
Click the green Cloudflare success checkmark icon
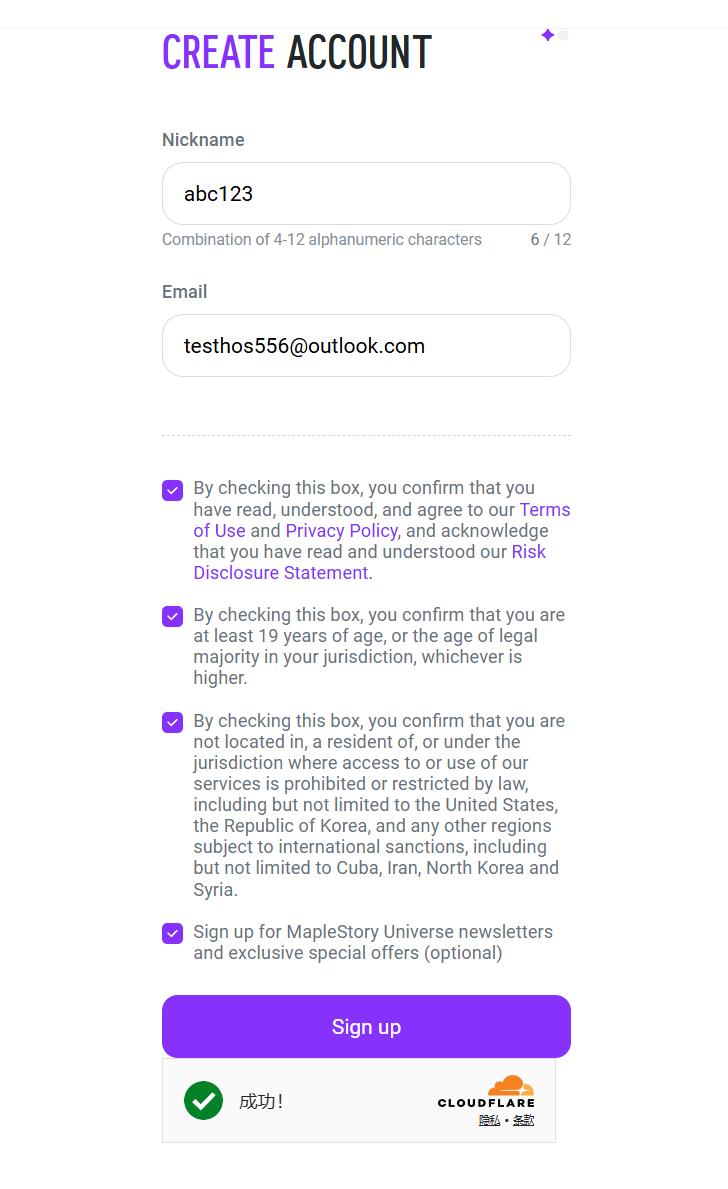(203, 1100)
